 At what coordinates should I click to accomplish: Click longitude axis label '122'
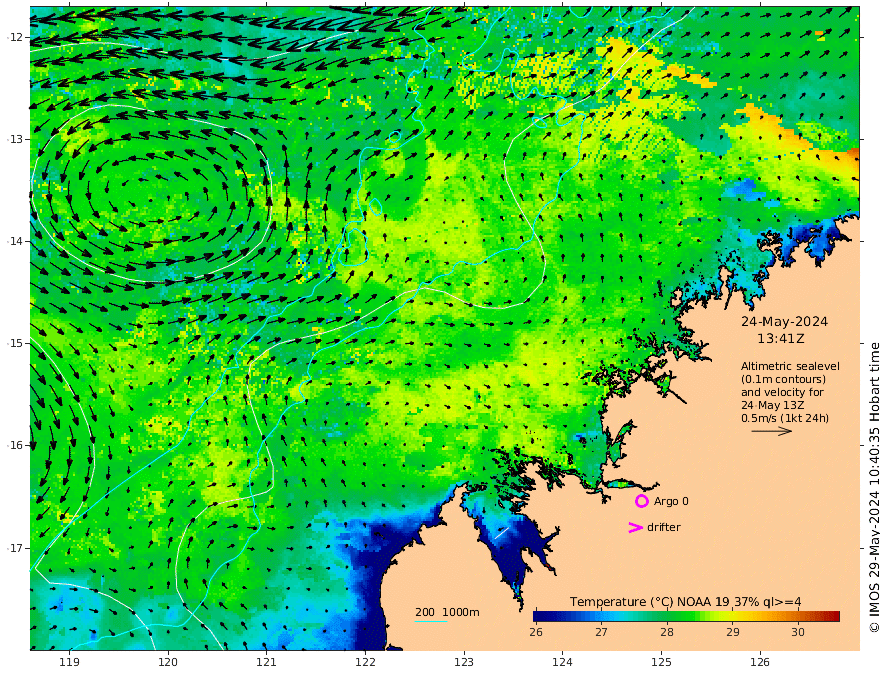pyautogui.click(x=365, y=662)
